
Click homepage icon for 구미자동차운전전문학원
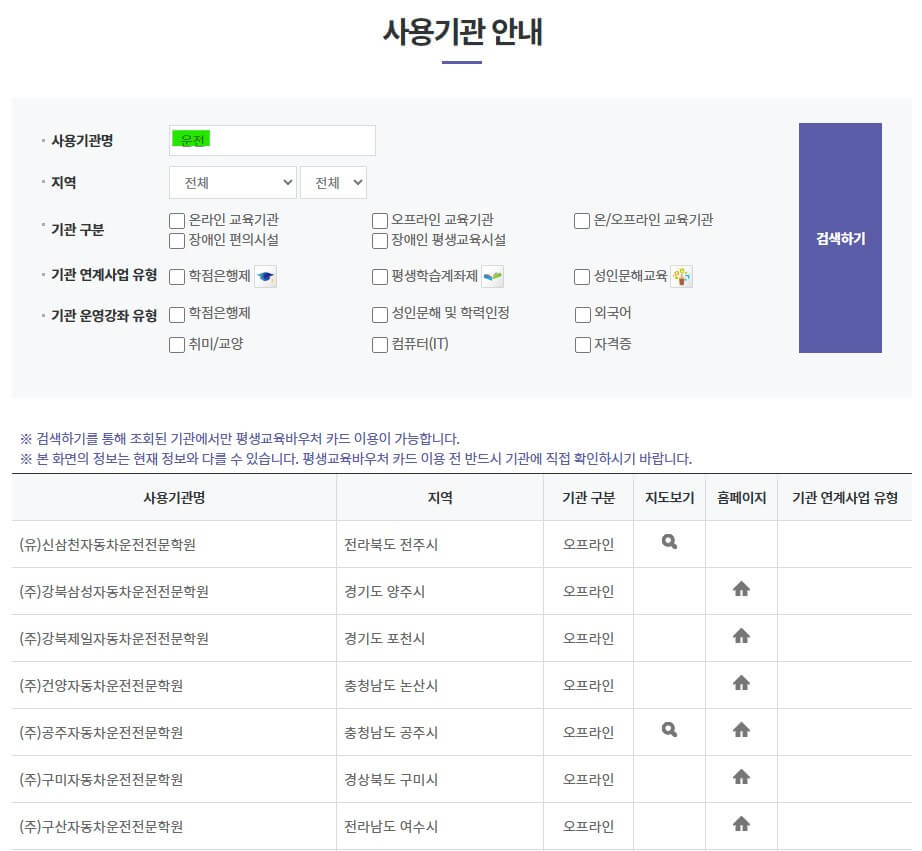(x=741, y=779)
